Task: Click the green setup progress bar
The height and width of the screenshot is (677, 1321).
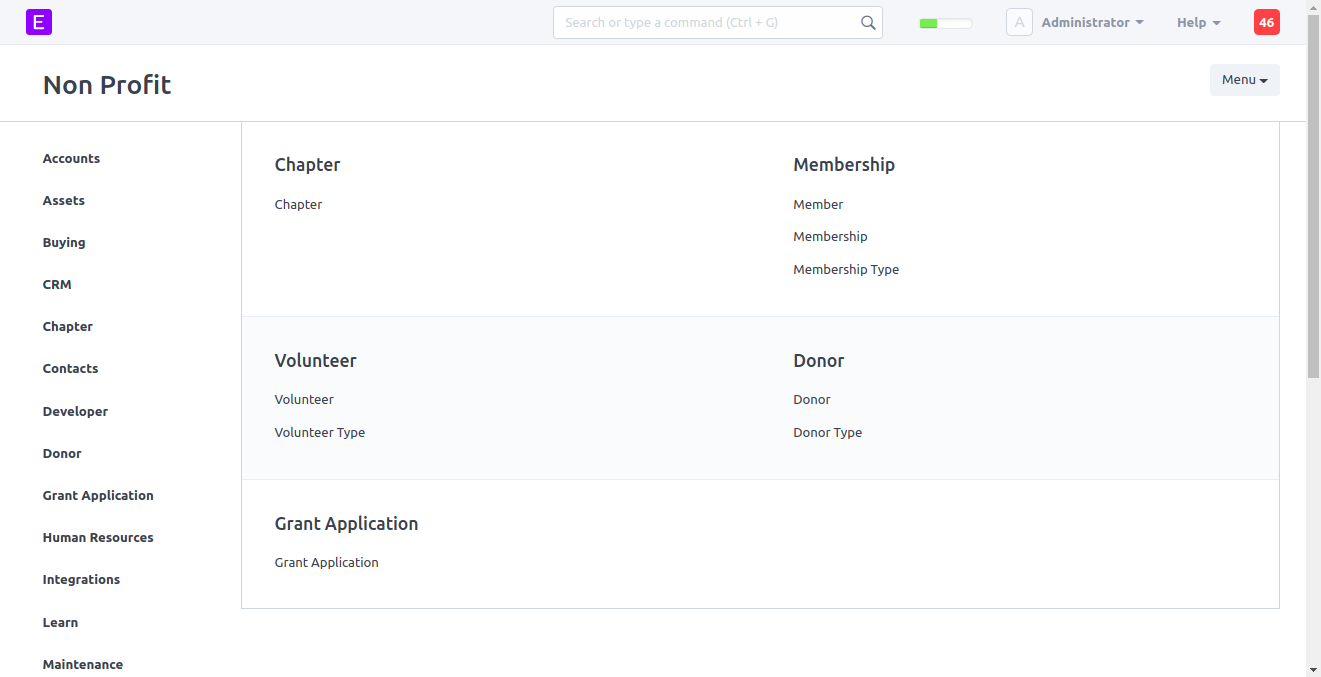Action: [x=945, y=23]
